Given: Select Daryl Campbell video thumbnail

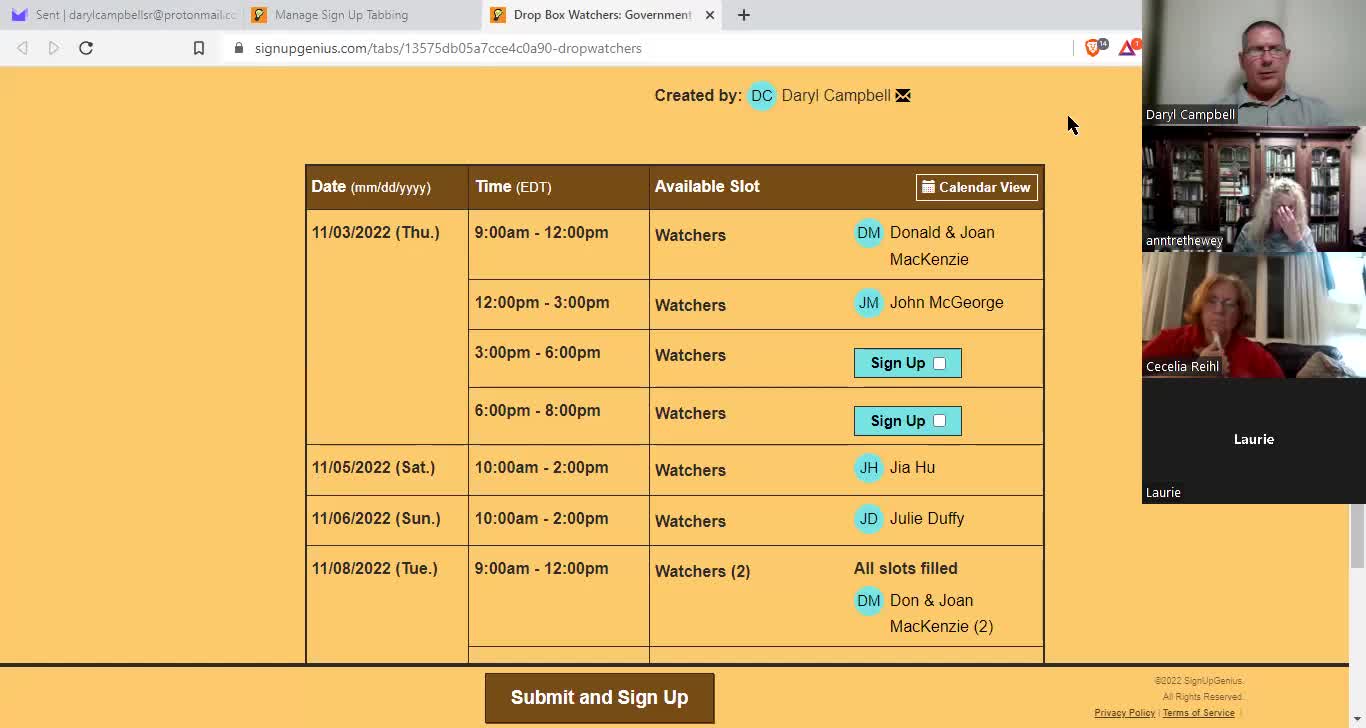Looking at the screenshot, I should [1254, 63].
